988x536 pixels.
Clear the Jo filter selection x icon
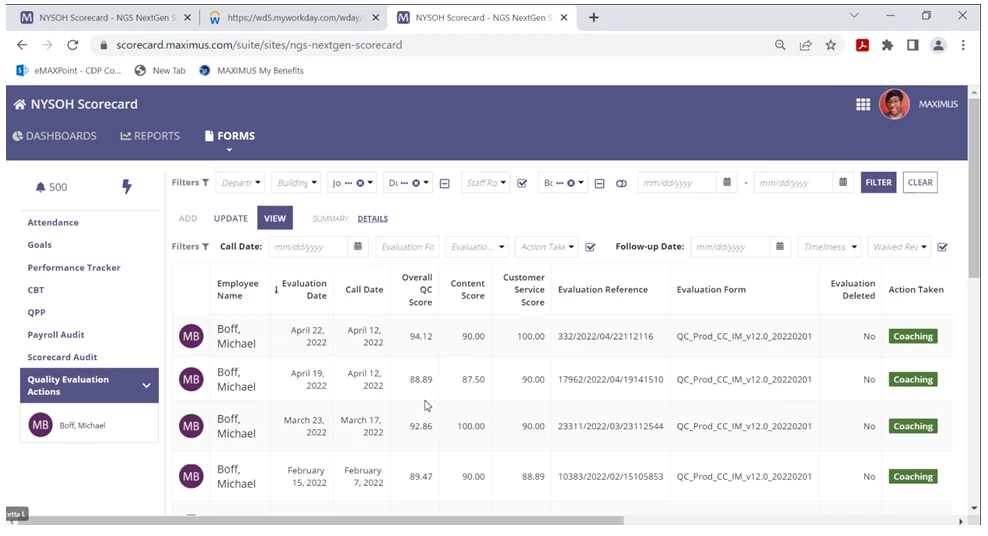click(360, 183)
